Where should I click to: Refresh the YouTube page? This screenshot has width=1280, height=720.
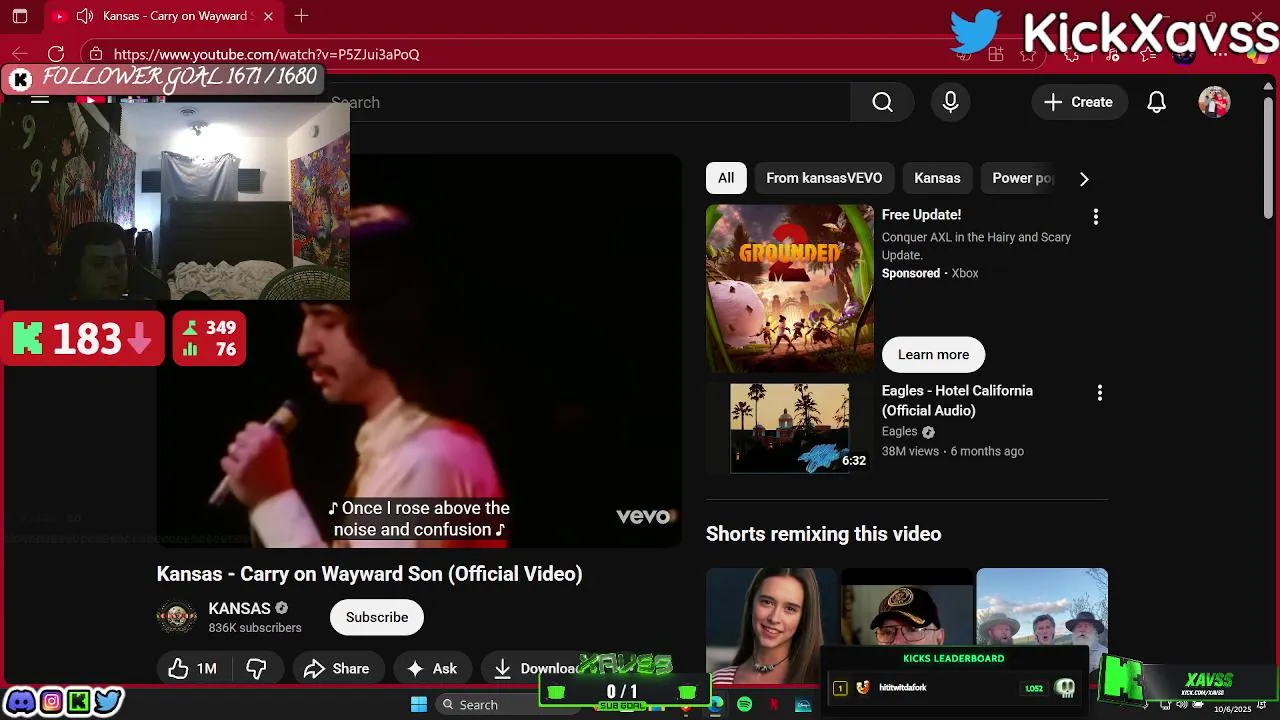coord(56,54)
